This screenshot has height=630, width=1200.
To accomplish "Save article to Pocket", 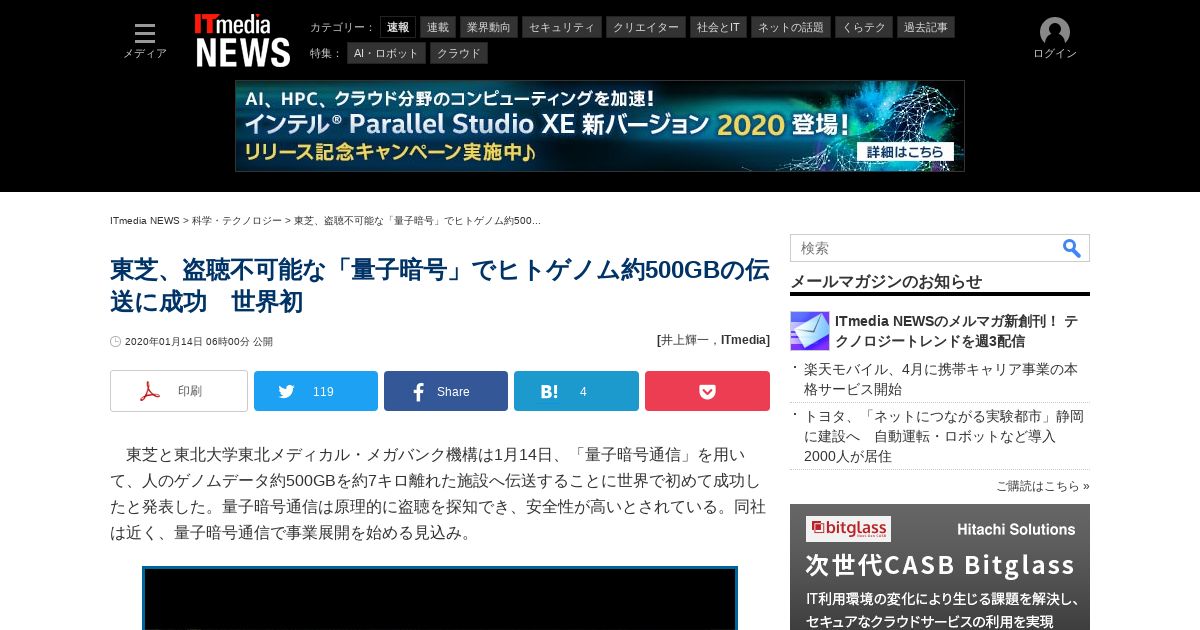I will click(x=707, y=391).
